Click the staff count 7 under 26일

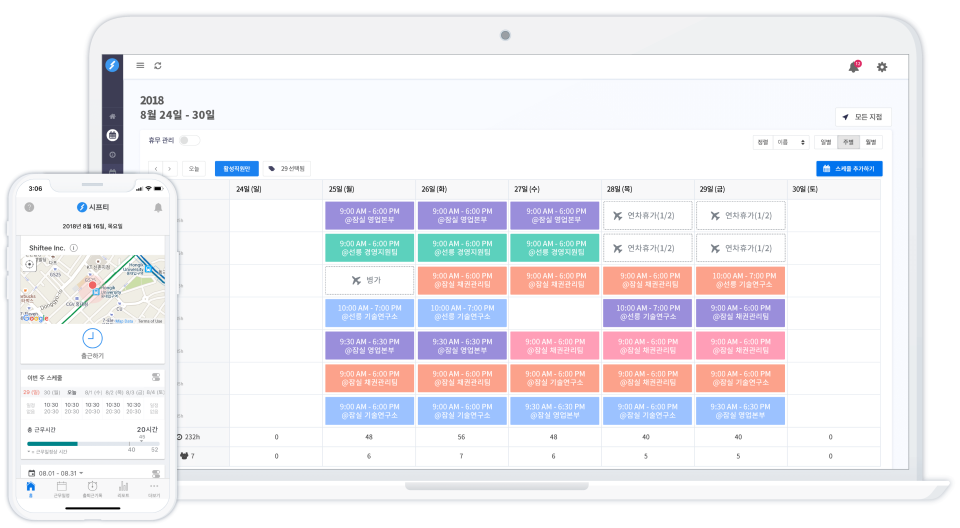(x=461, y=456)
